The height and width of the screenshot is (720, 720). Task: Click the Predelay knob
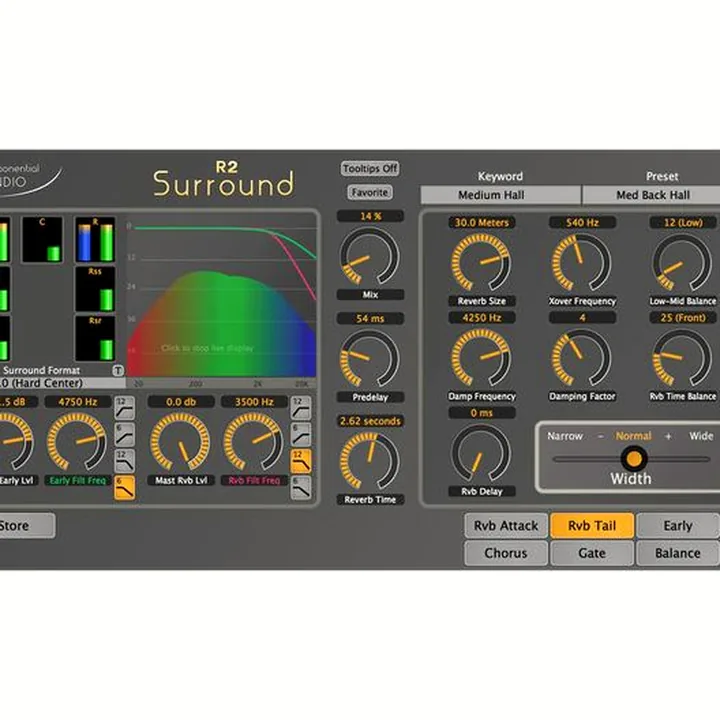pyautogui.click(x=370, y=358)
